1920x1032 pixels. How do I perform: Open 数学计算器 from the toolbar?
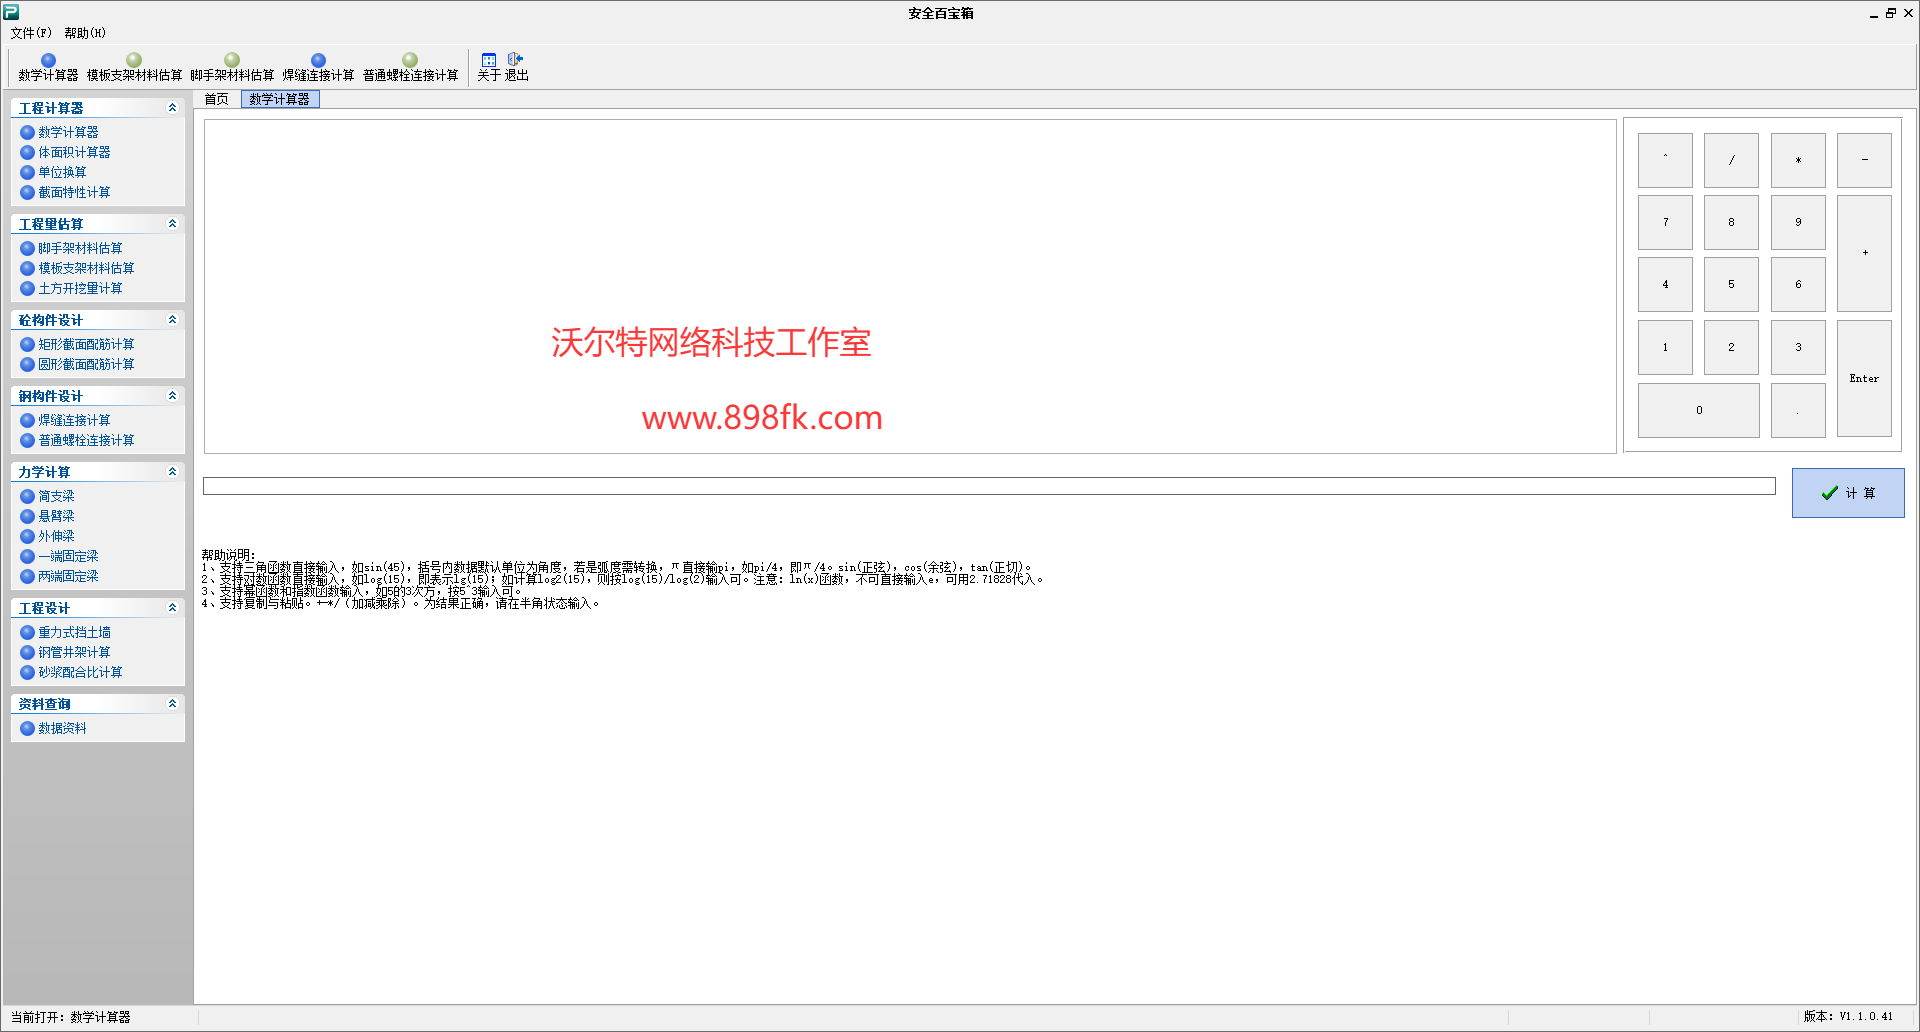[x=48, y=67]
